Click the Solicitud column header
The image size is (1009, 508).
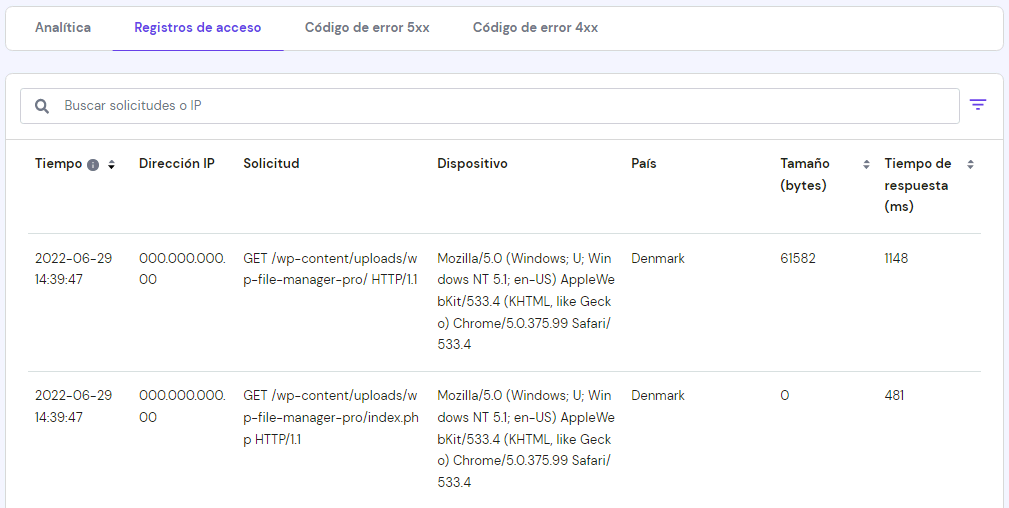click(x=271, y=164)
